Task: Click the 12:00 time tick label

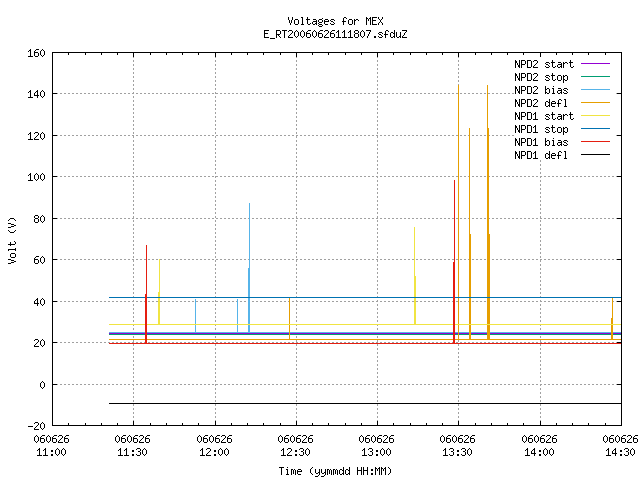Action: tap(214, 452)
